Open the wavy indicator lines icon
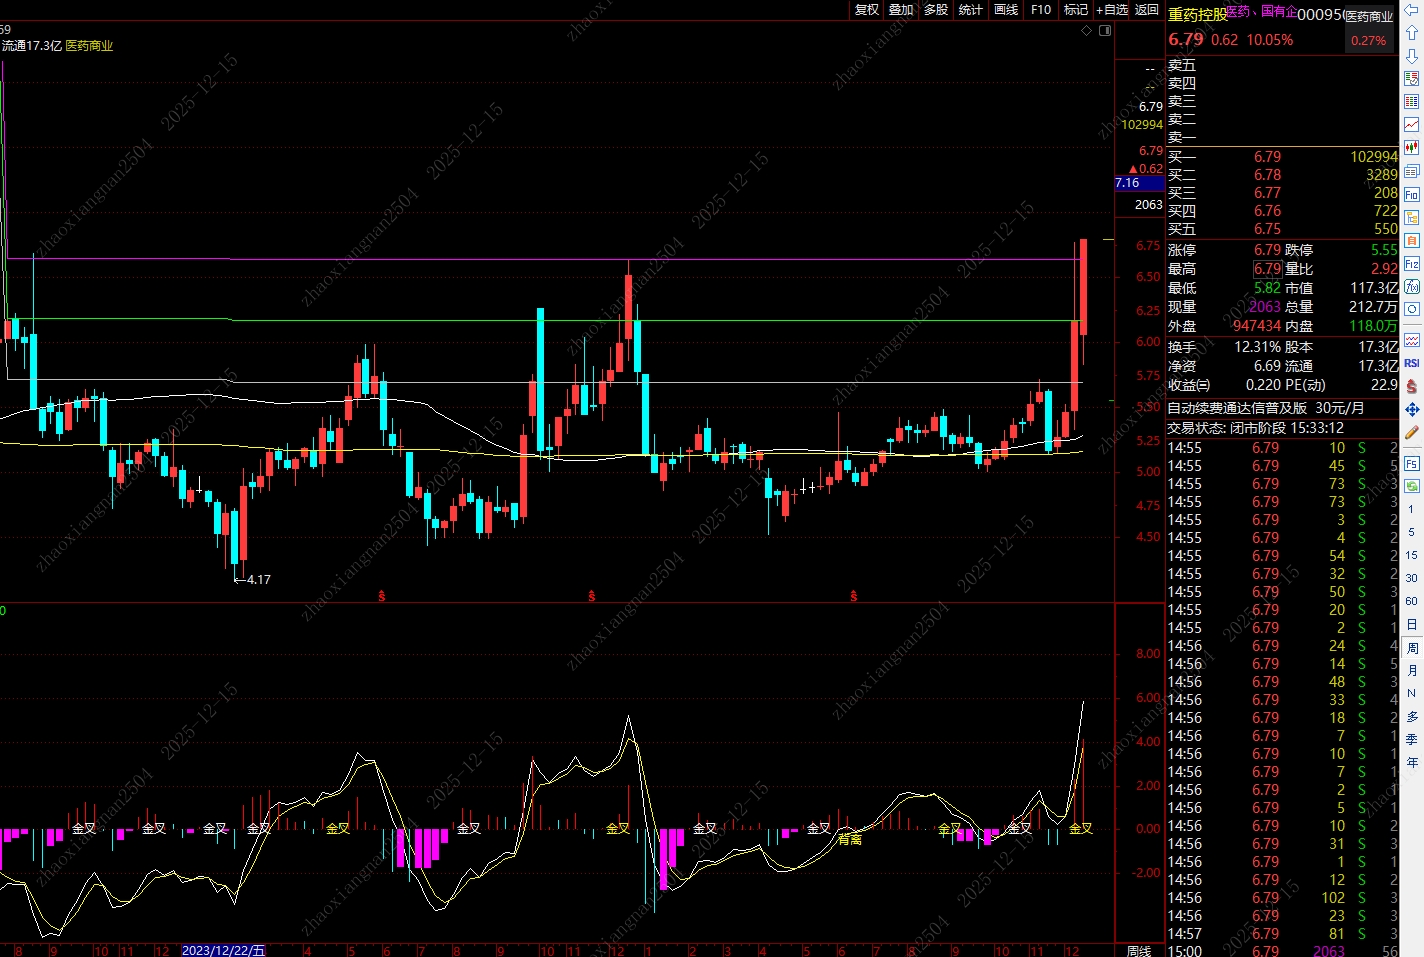This screenshot has height=957, width=1424. tap(1411, 340)
